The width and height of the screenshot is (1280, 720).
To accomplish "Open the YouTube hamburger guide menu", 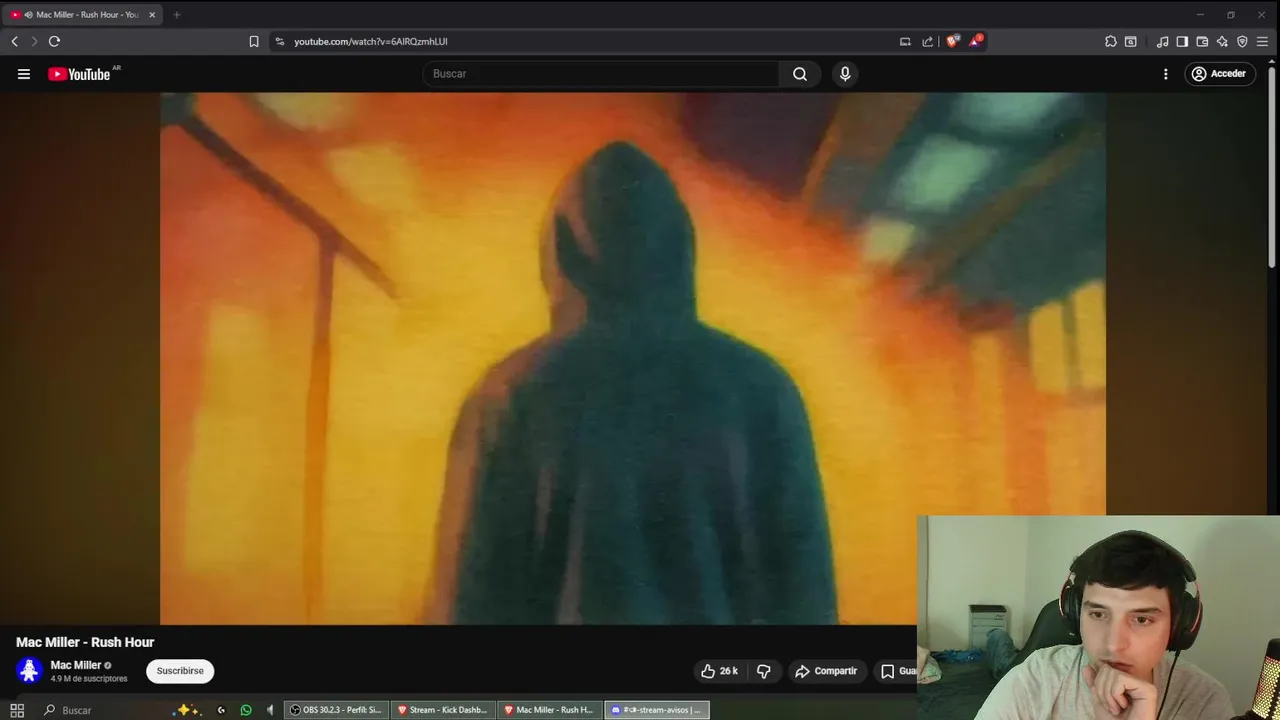I will coord(24,74).
